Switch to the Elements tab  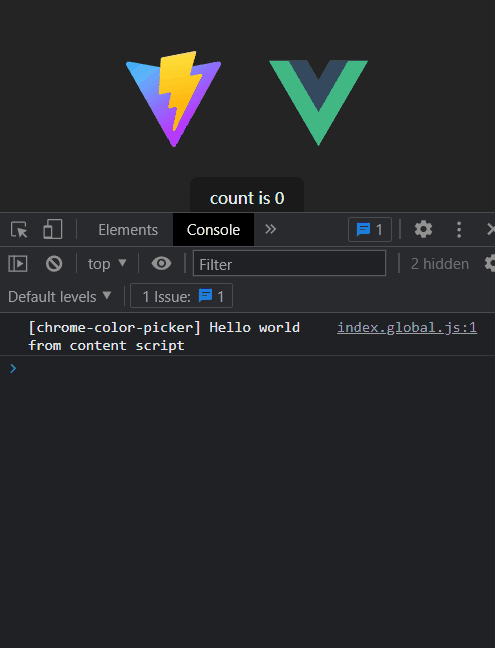(128, 230)
